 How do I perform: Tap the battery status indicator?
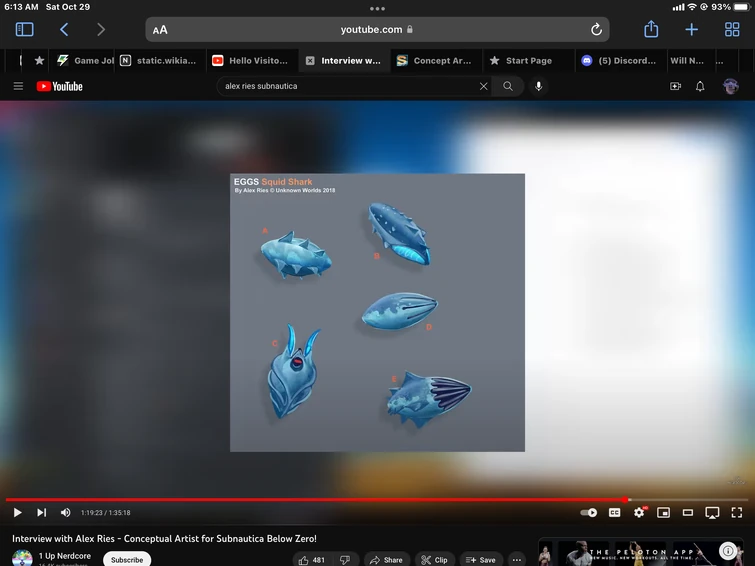tap(742, 7)
